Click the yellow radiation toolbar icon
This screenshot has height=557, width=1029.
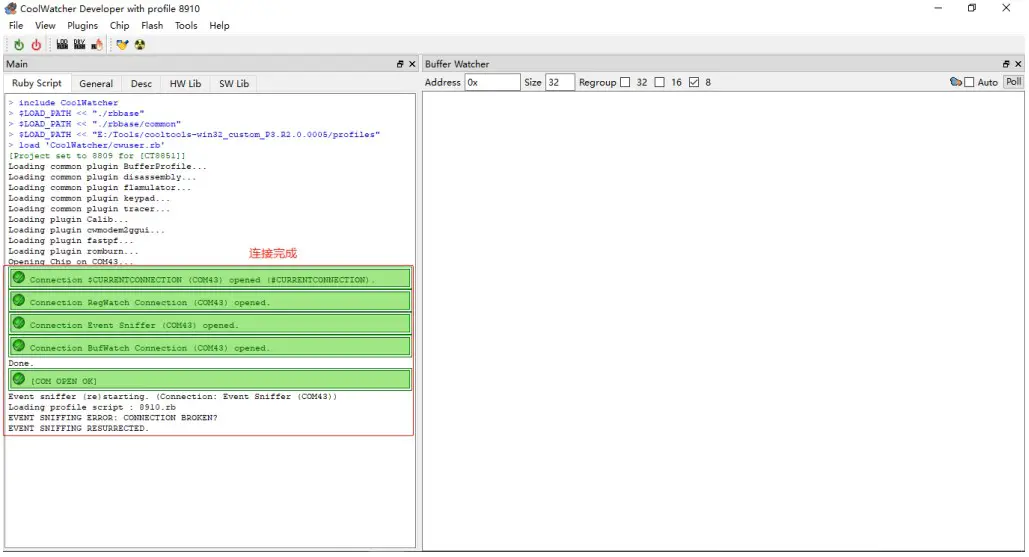140,45
